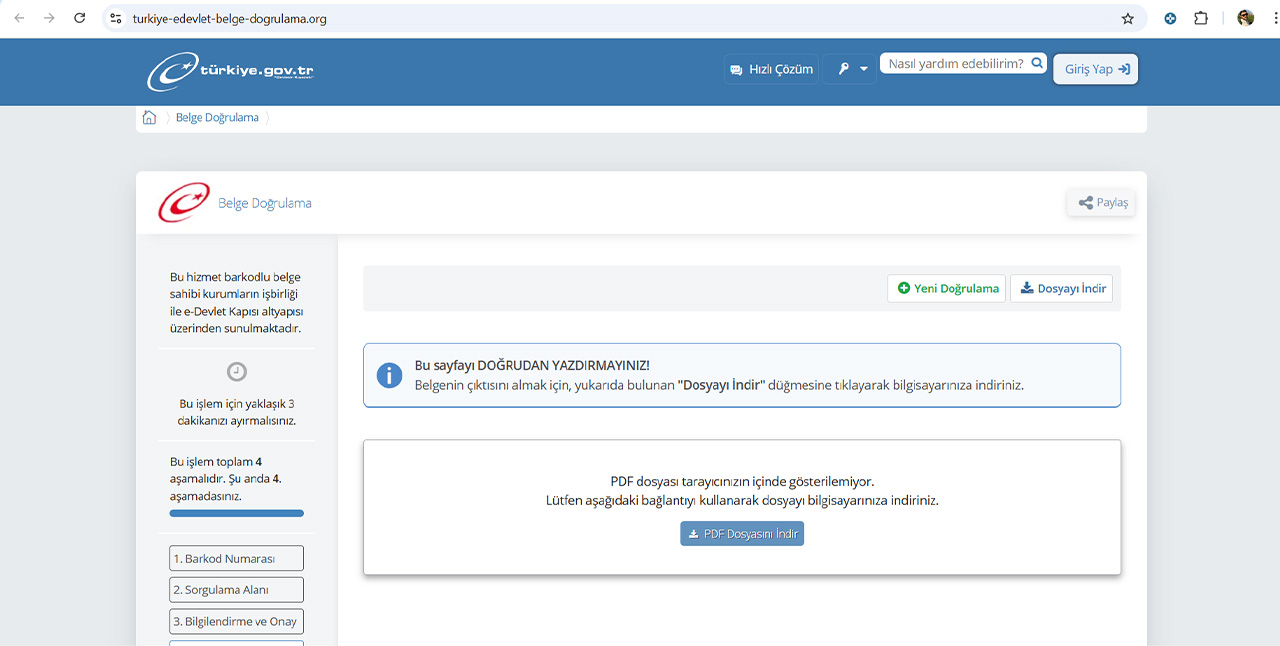This screenshot has width=1280, height=646.
Task: Click the "Nasıl yardım edebilirim?" search field
Action: 955,62
